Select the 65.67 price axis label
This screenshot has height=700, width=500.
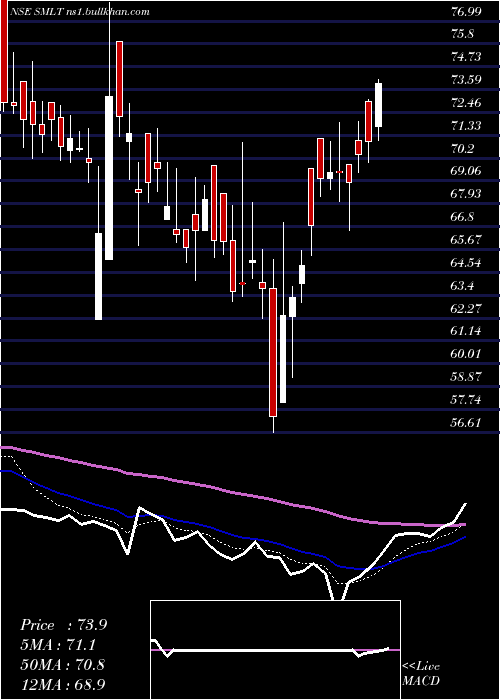(466, 240)
